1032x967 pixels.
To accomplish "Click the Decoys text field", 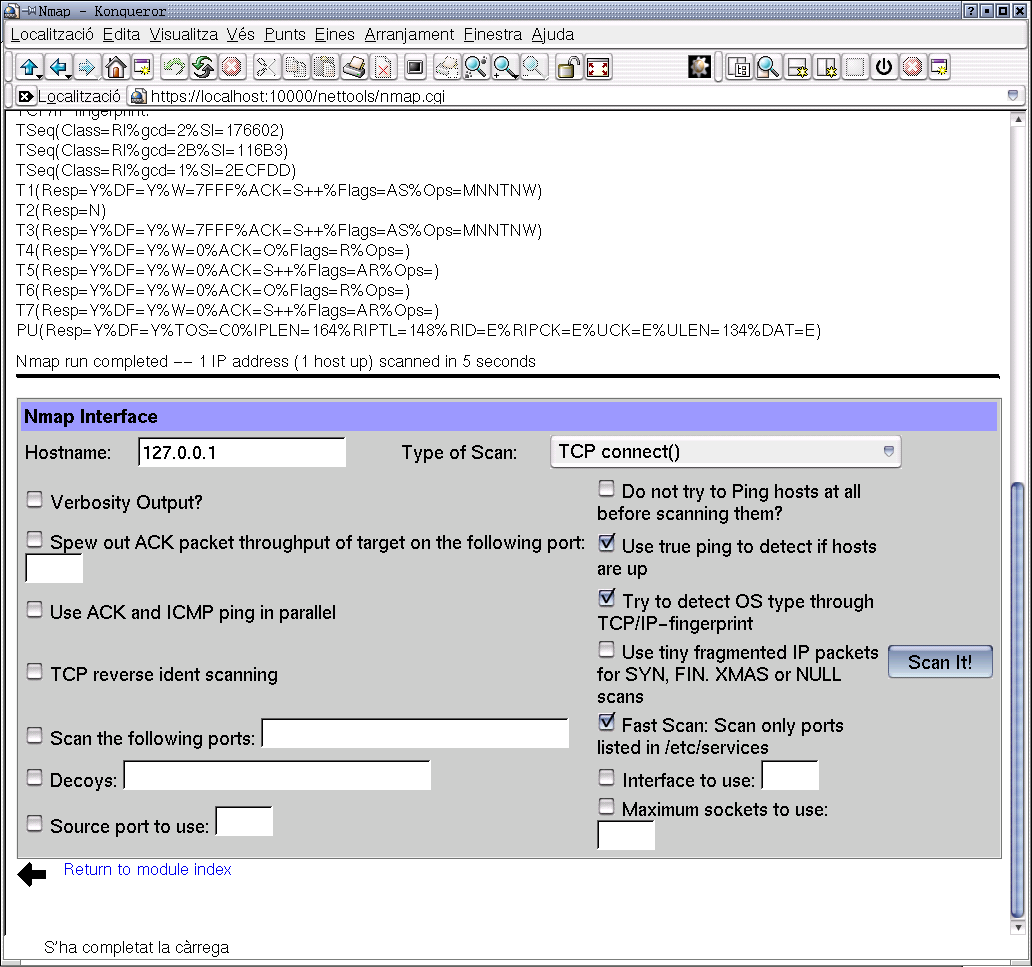I will [277, 775].
